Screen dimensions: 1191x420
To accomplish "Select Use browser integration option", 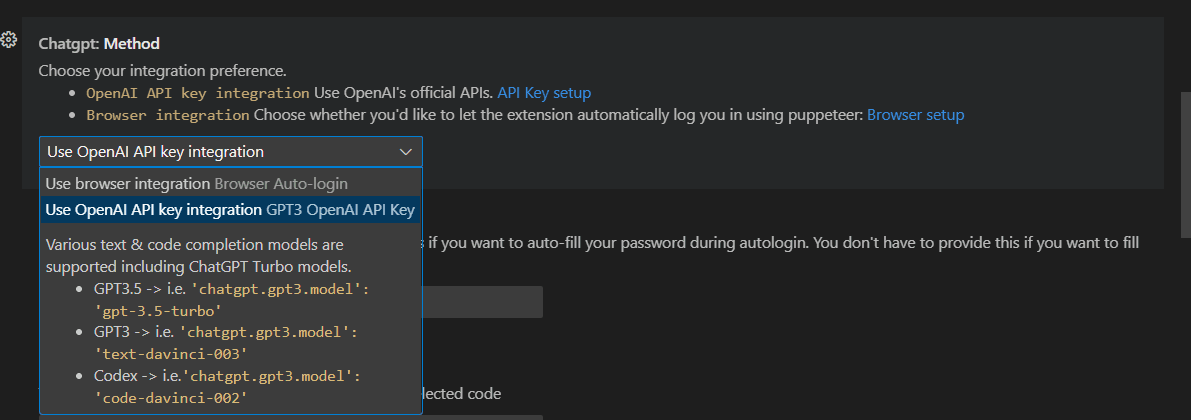I will pyautogui.click(x=231, y=183).
